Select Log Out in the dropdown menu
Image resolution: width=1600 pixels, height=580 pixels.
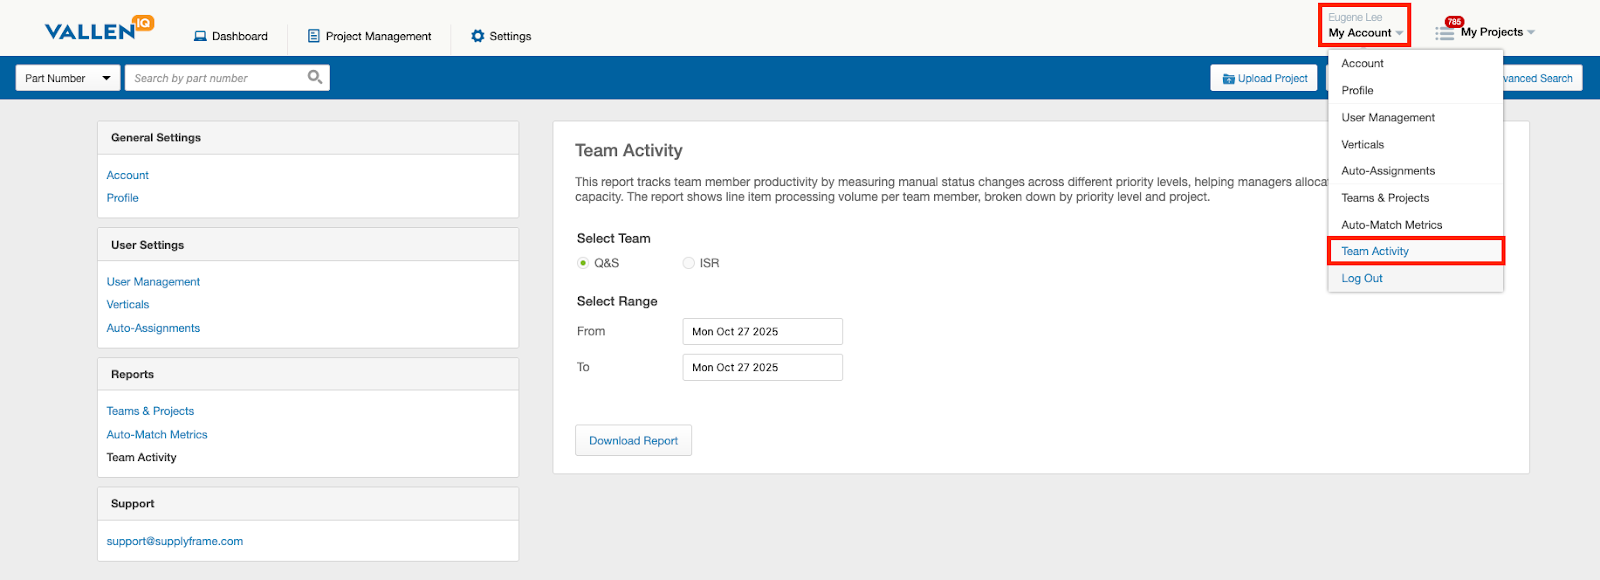pyautogui.click(x=1362, y=278)
